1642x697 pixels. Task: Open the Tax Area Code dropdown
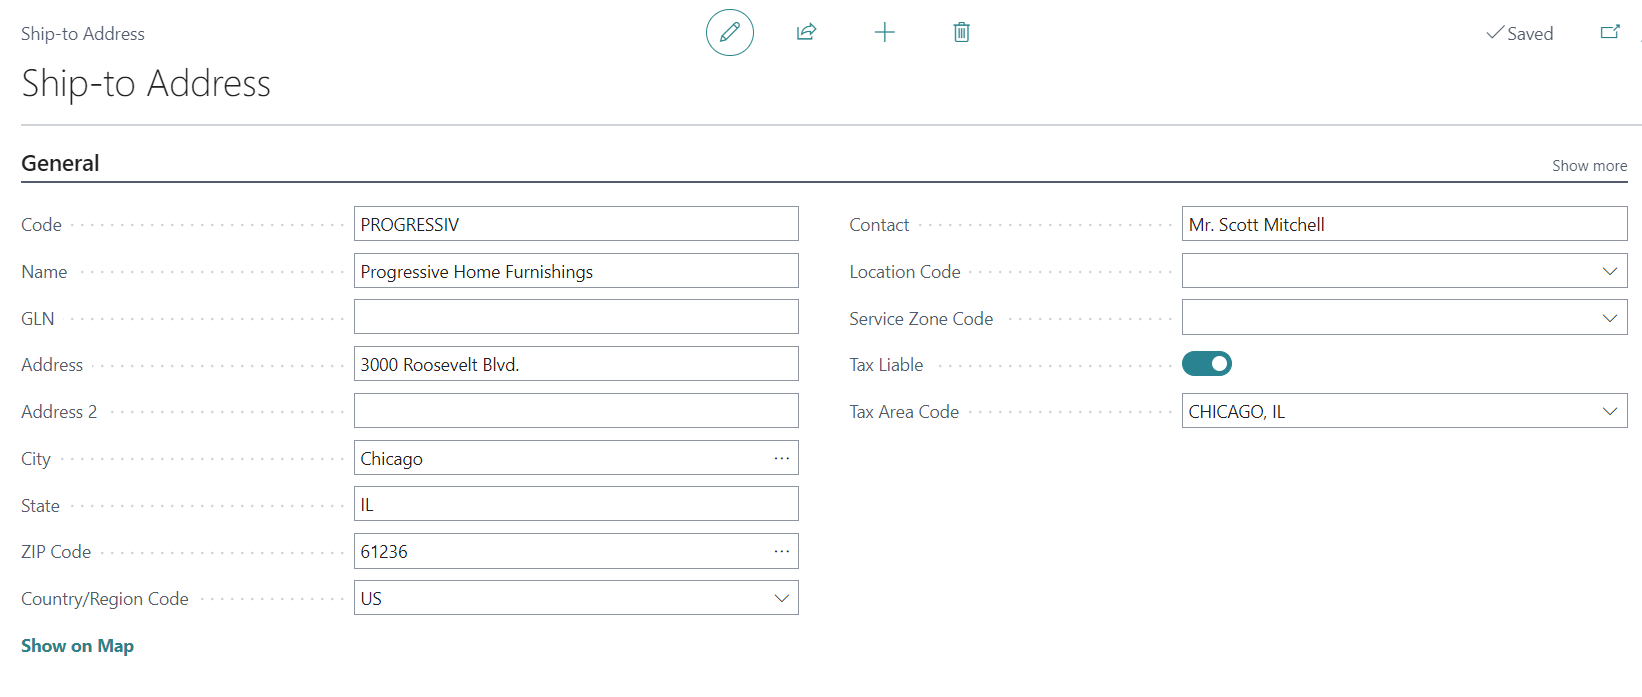tap(1609, 411)
